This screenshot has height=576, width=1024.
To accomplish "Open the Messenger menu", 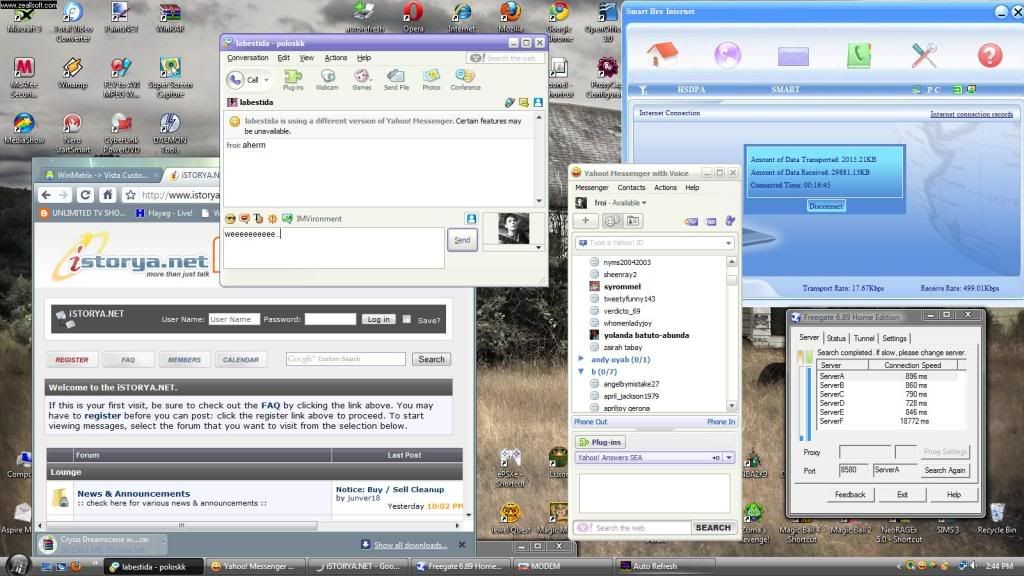I will 592,187.
